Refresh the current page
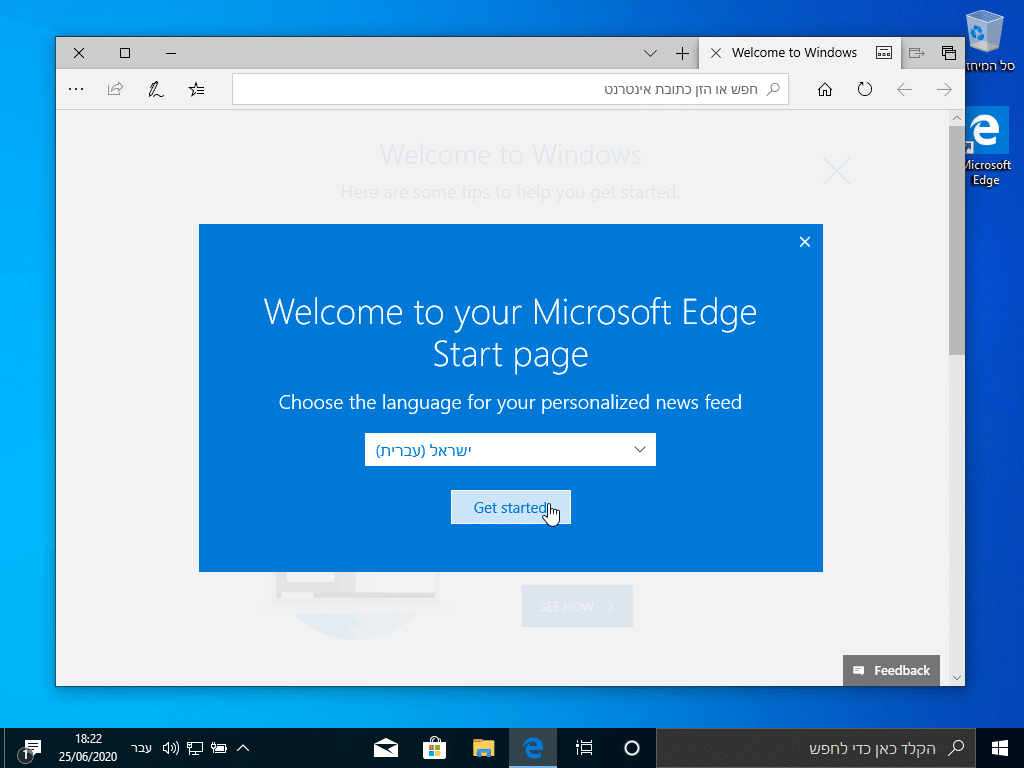 click(865, 90)
